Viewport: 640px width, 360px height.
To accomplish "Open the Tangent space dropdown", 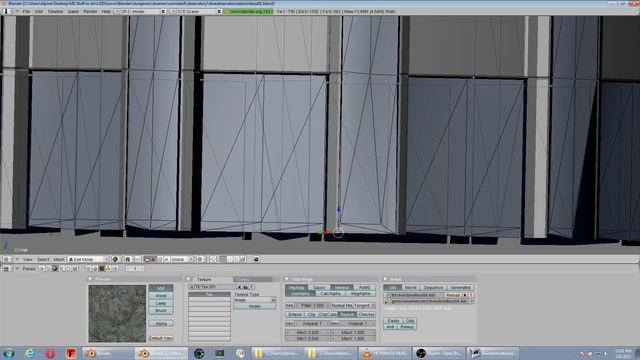I will click(x=364, y=305).
